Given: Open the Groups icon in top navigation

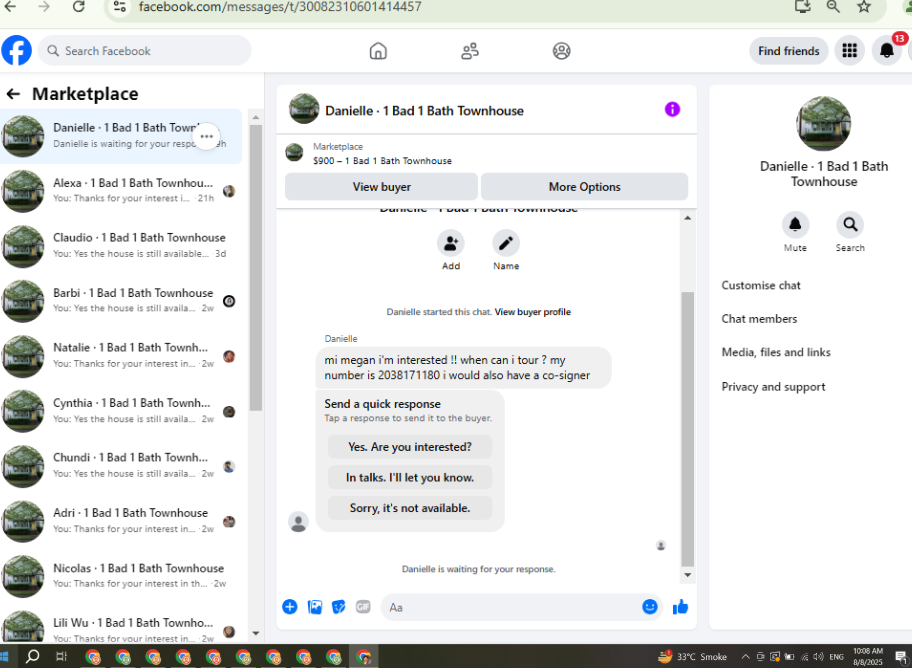Looking at the screenshot, I should pyautogui.click(x=561, y=51).
